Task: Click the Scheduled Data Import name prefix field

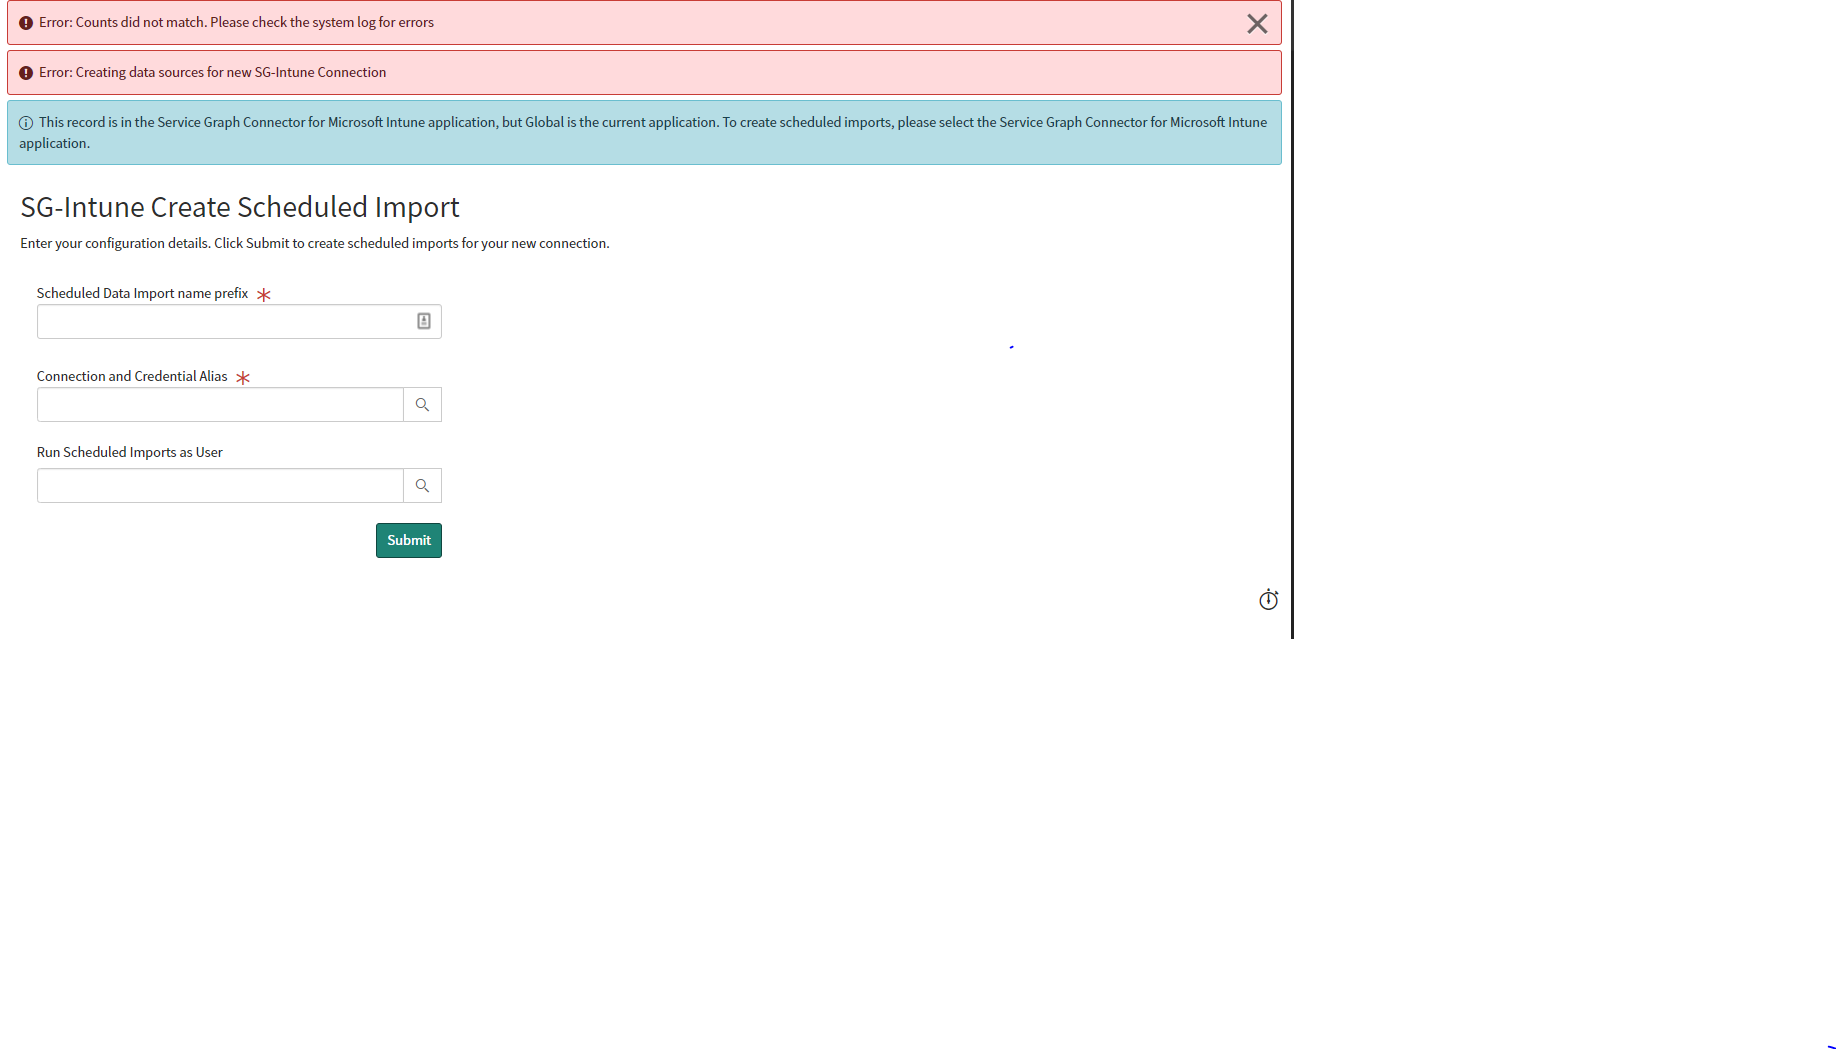Action: (239, 322)
